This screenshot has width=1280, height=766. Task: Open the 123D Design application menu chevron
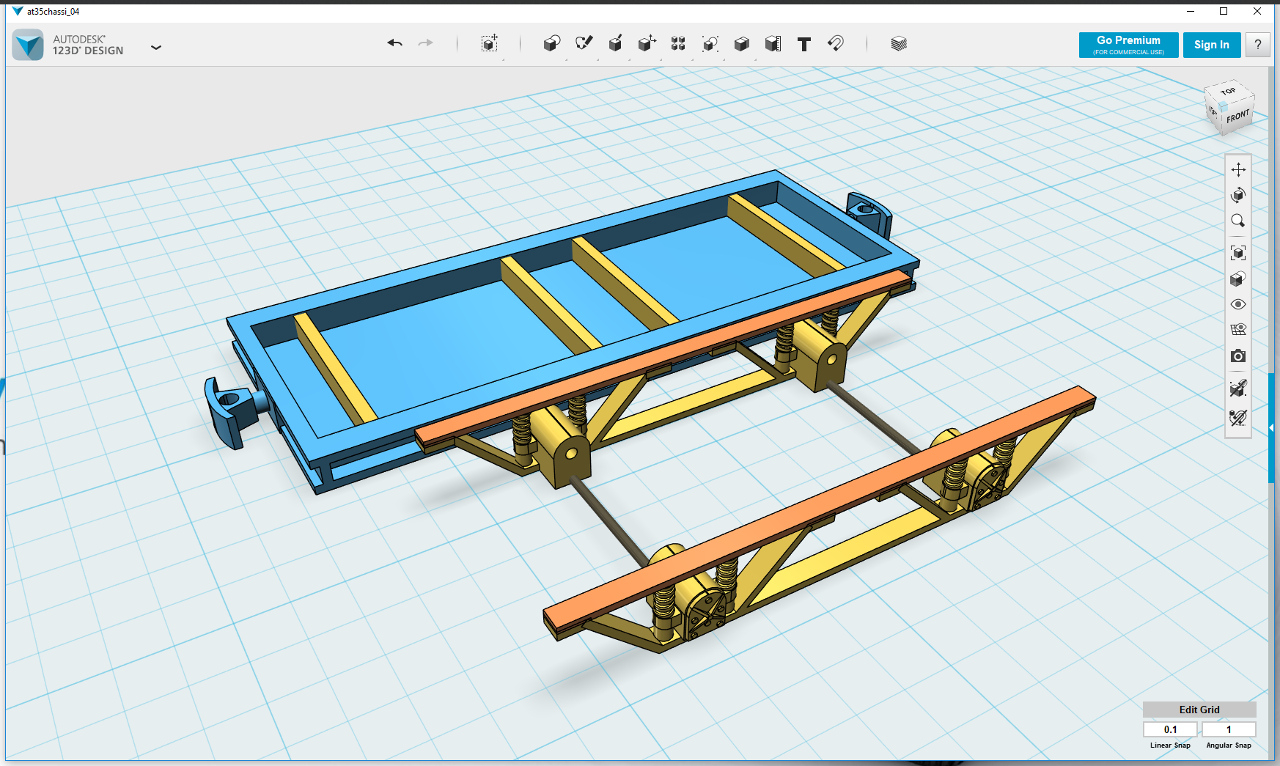point(156,47)
